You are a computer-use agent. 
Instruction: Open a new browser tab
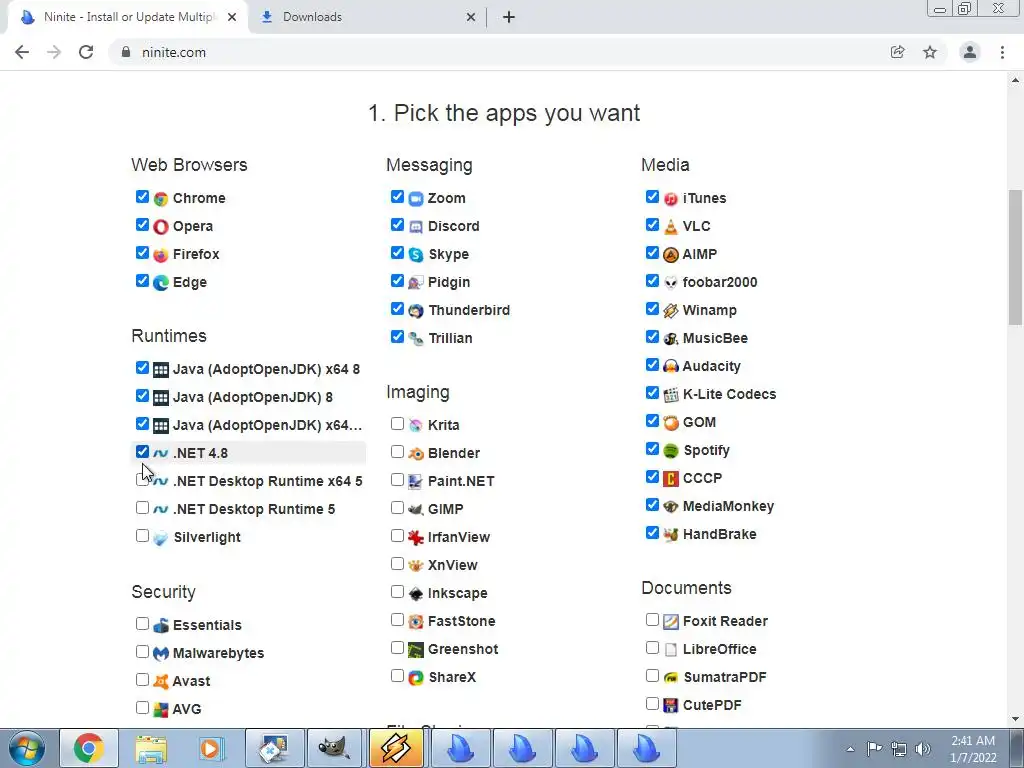tap(509, 18)
